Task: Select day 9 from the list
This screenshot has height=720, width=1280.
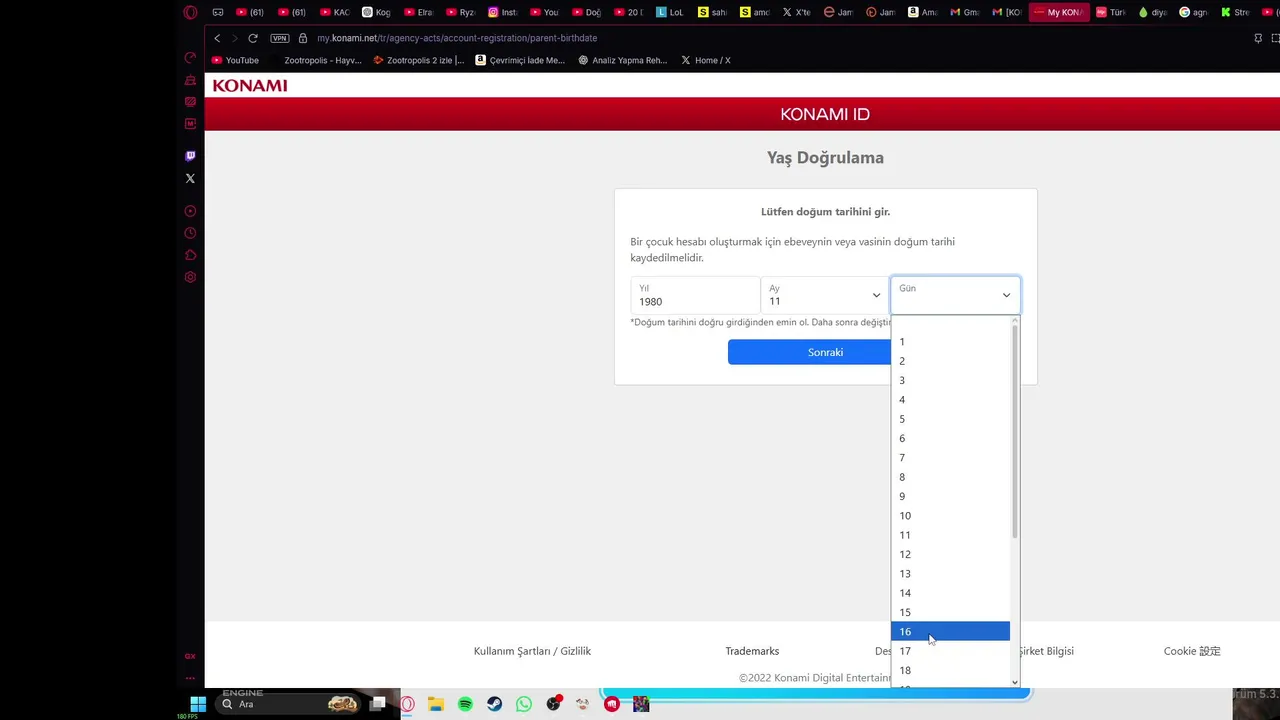Action: (x=950, y=496)
